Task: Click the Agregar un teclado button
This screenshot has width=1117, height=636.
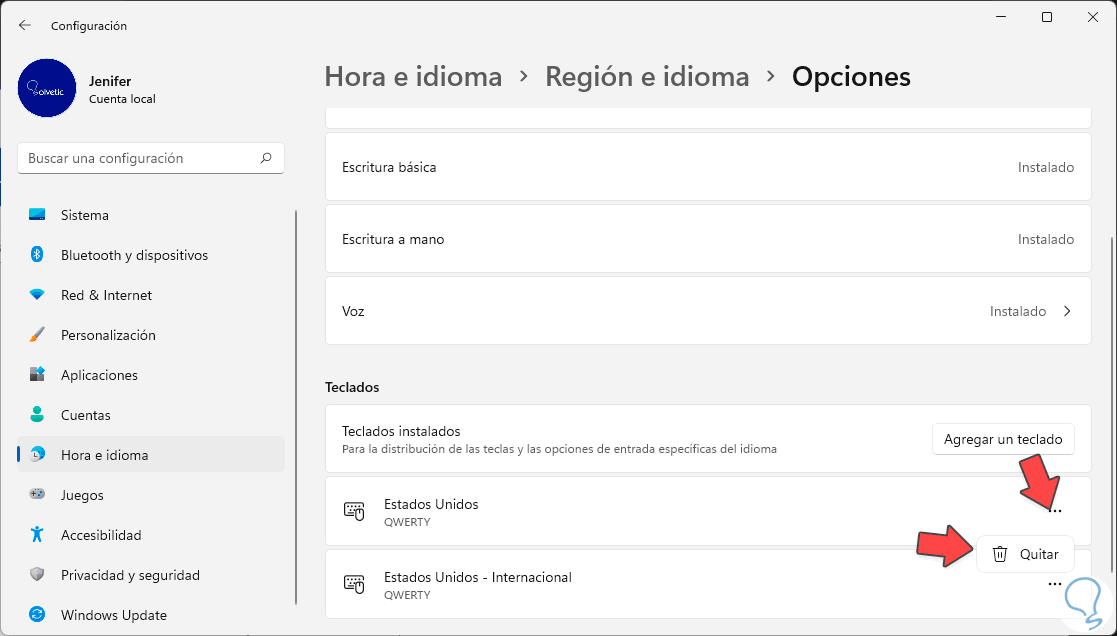Action: [1003, 439]
